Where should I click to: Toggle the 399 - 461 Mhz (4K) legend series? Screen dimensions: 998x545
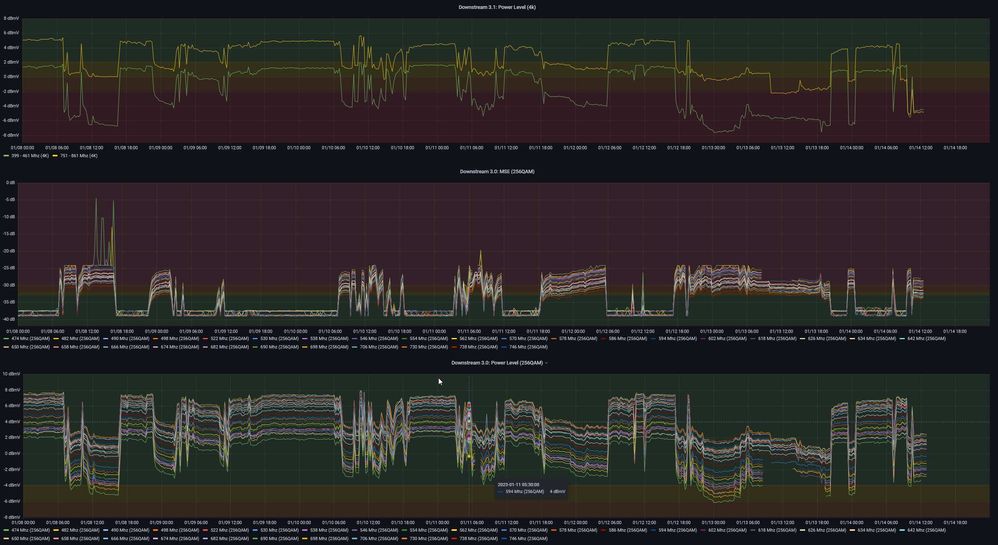tap(30, 155)
